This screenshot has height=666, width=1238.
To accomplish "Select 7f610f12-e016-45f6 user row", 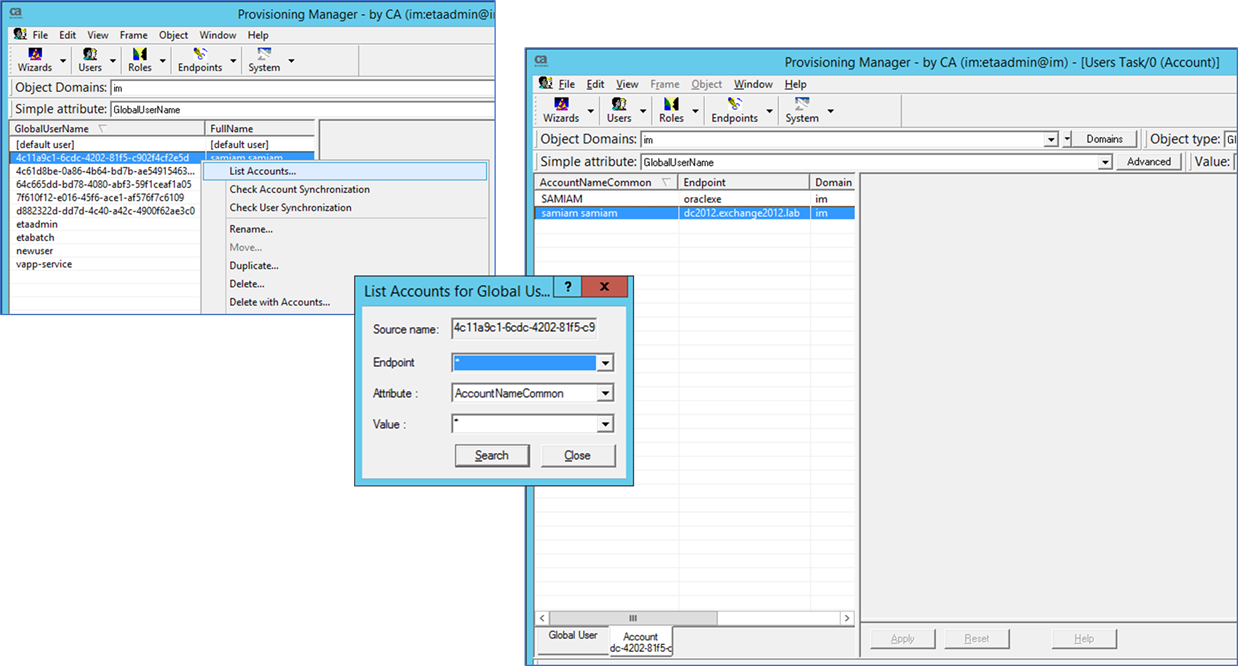I will click(x=100, y=198).
